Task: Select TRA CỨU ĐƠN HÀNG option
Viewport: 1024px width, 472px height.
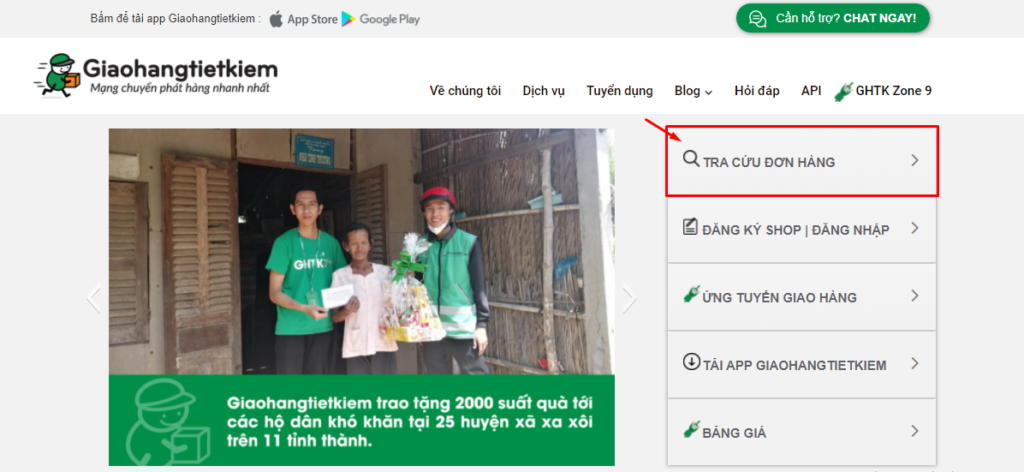Action: coord(801,161)
